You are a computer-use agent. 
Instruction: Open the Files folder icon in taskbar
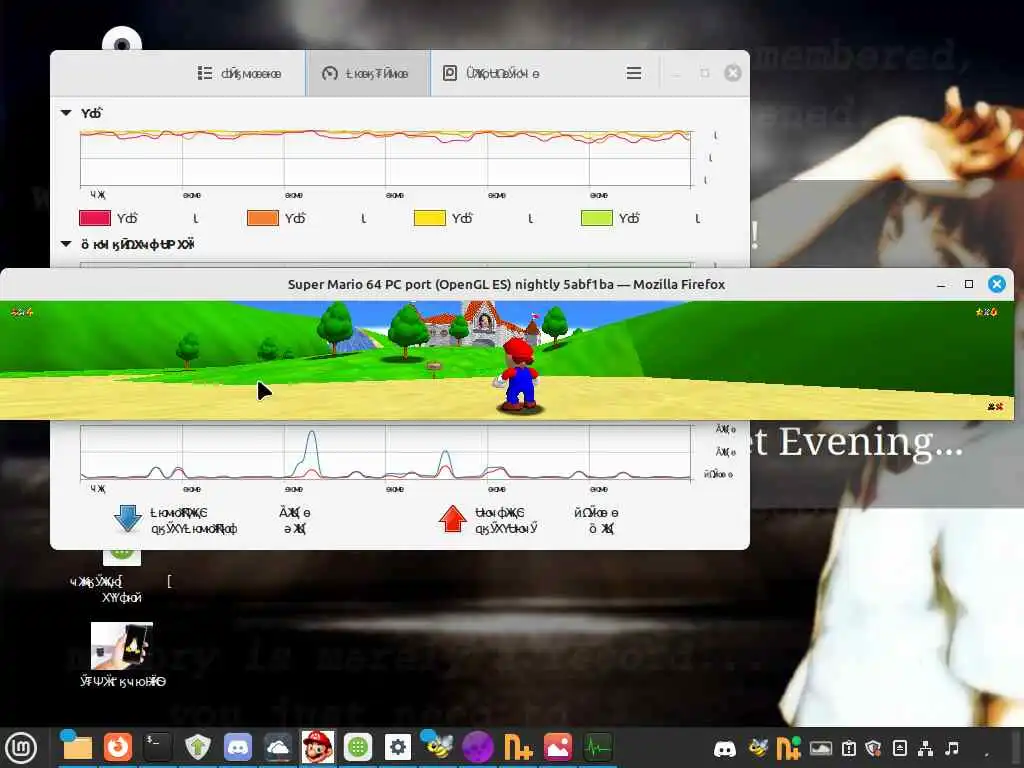coord(76,747)
